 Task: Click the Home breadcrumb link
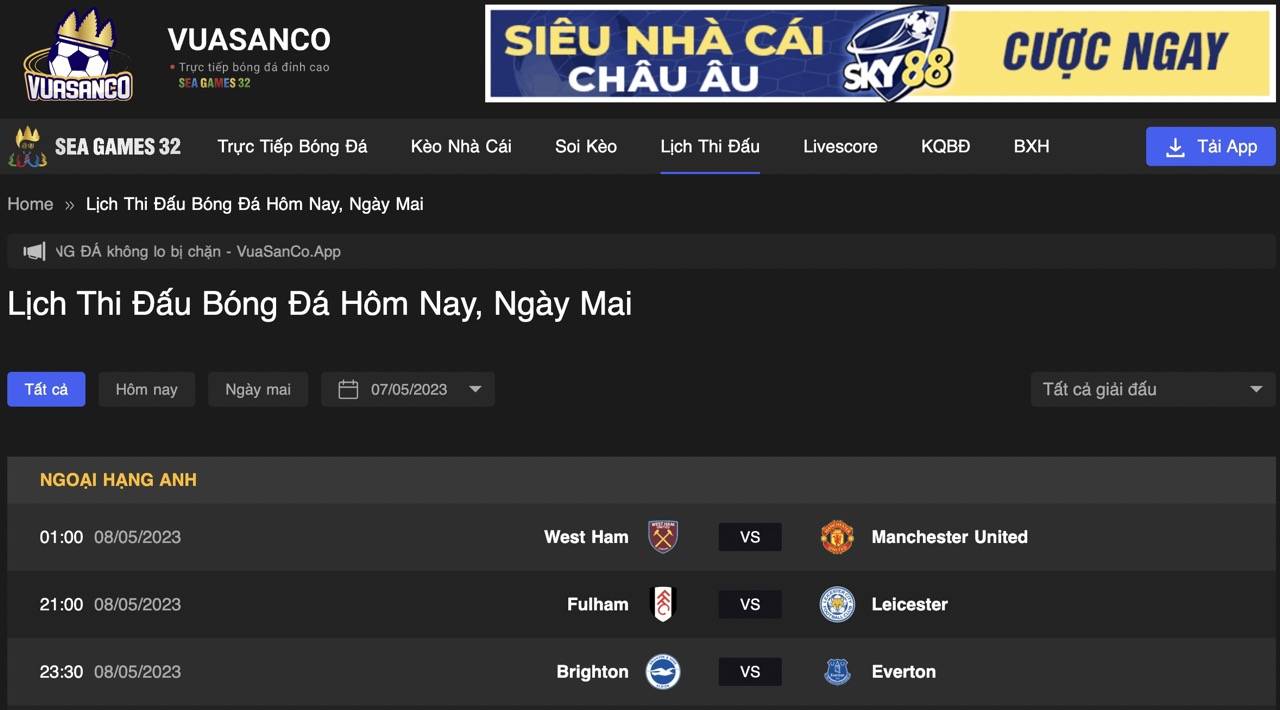[x=30, y=204]
